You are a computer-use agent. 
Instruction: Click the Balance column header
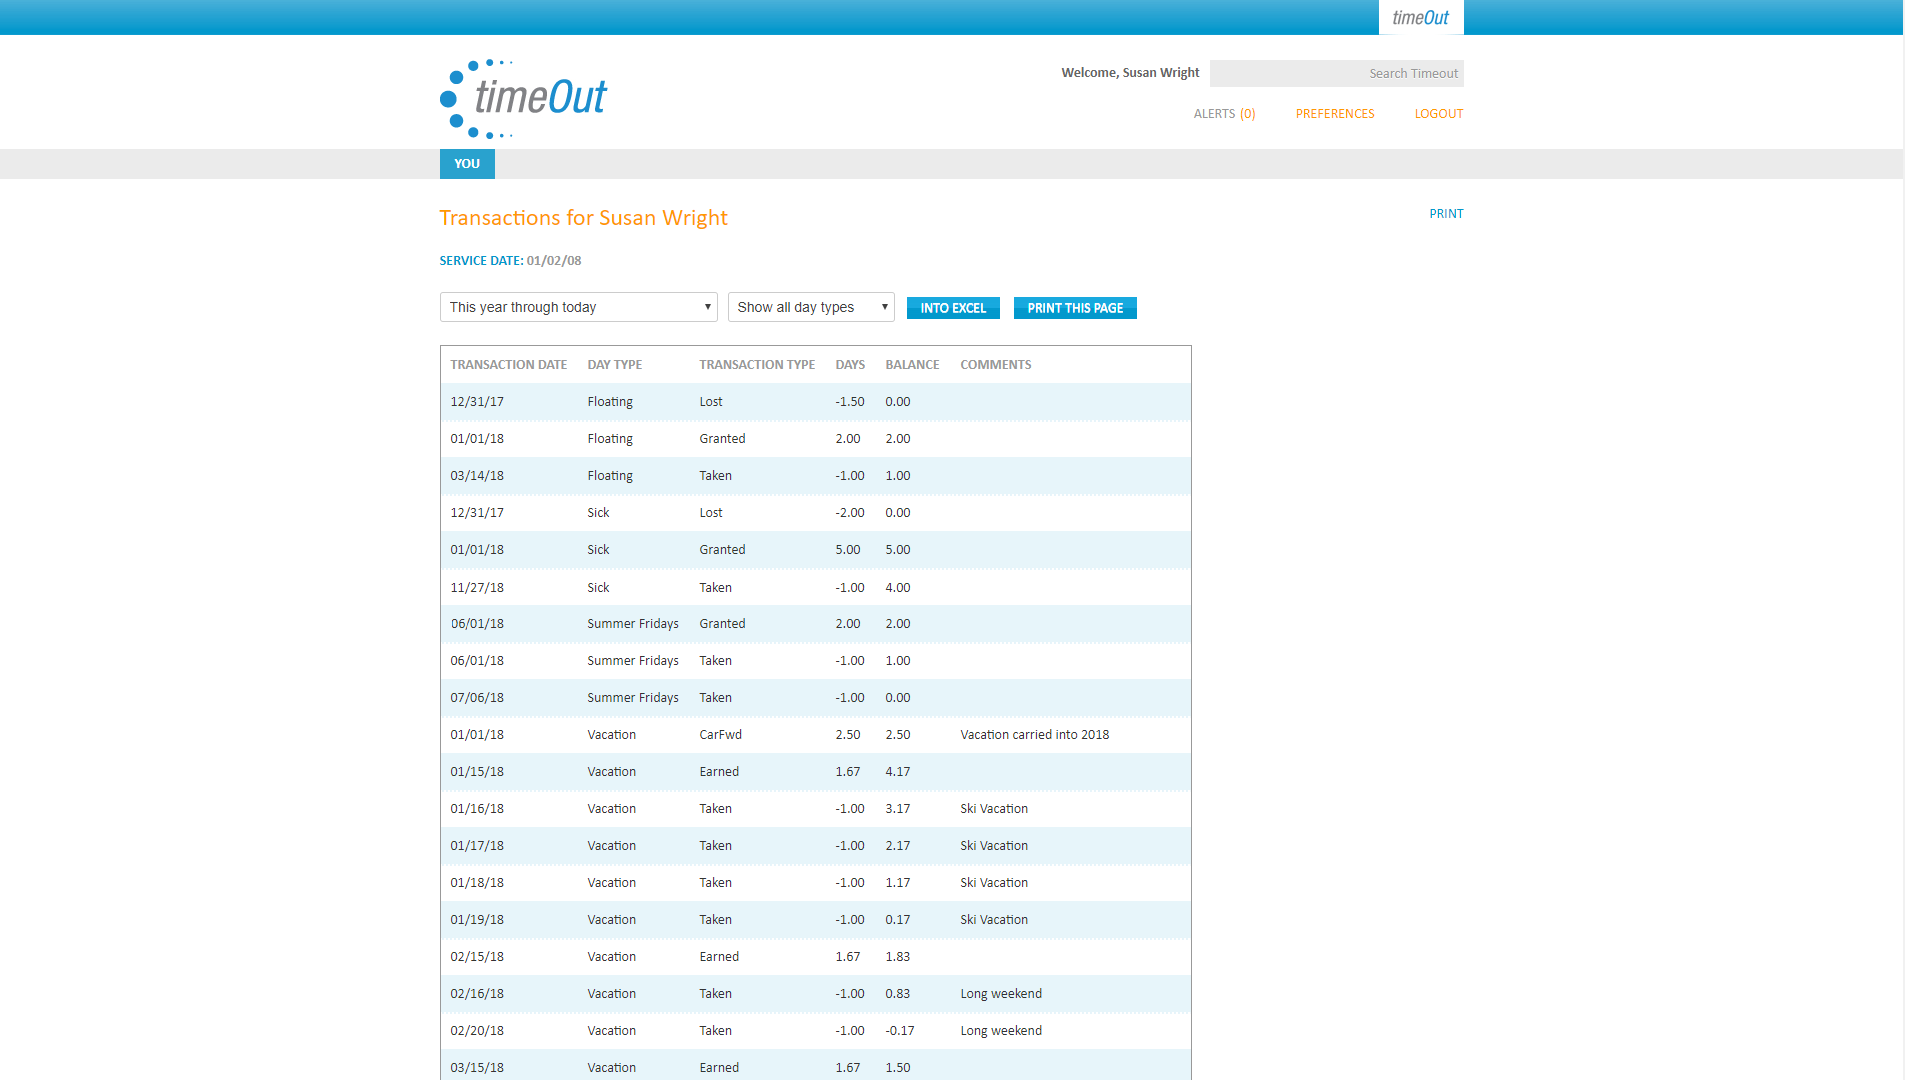pyautogui.click(x=912, y=365)
